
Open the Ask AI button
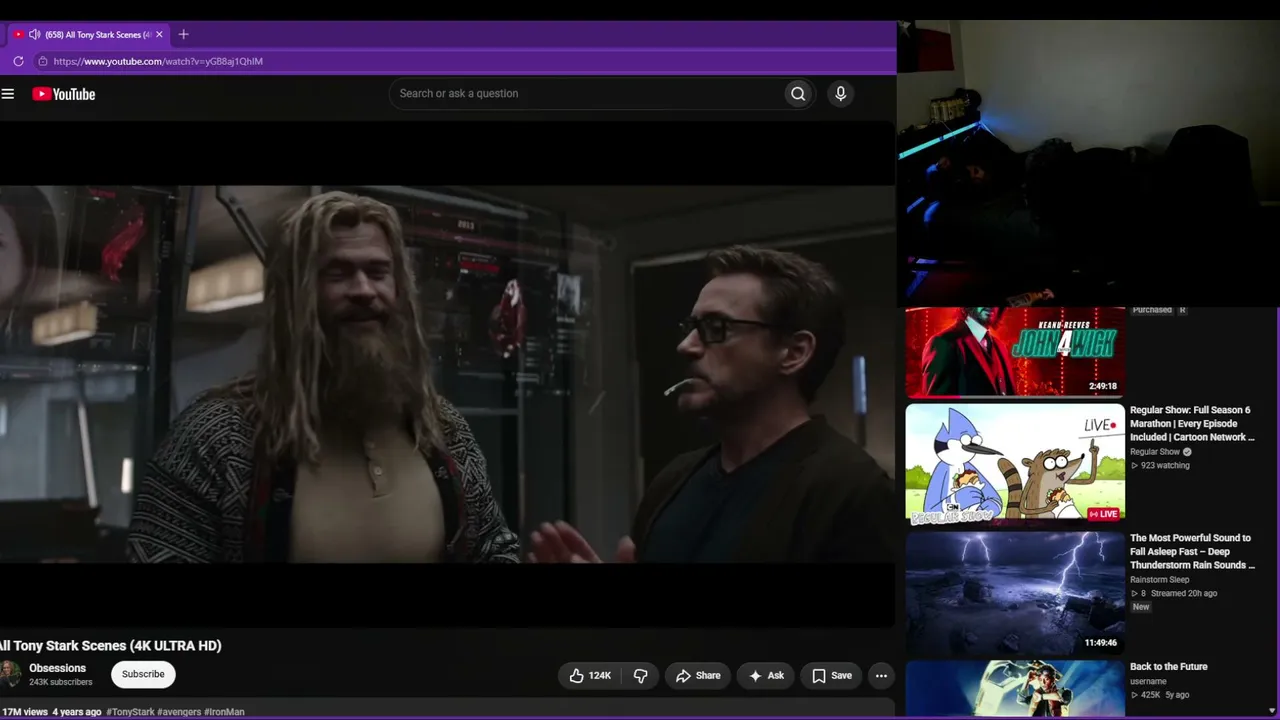coord(766,675)
